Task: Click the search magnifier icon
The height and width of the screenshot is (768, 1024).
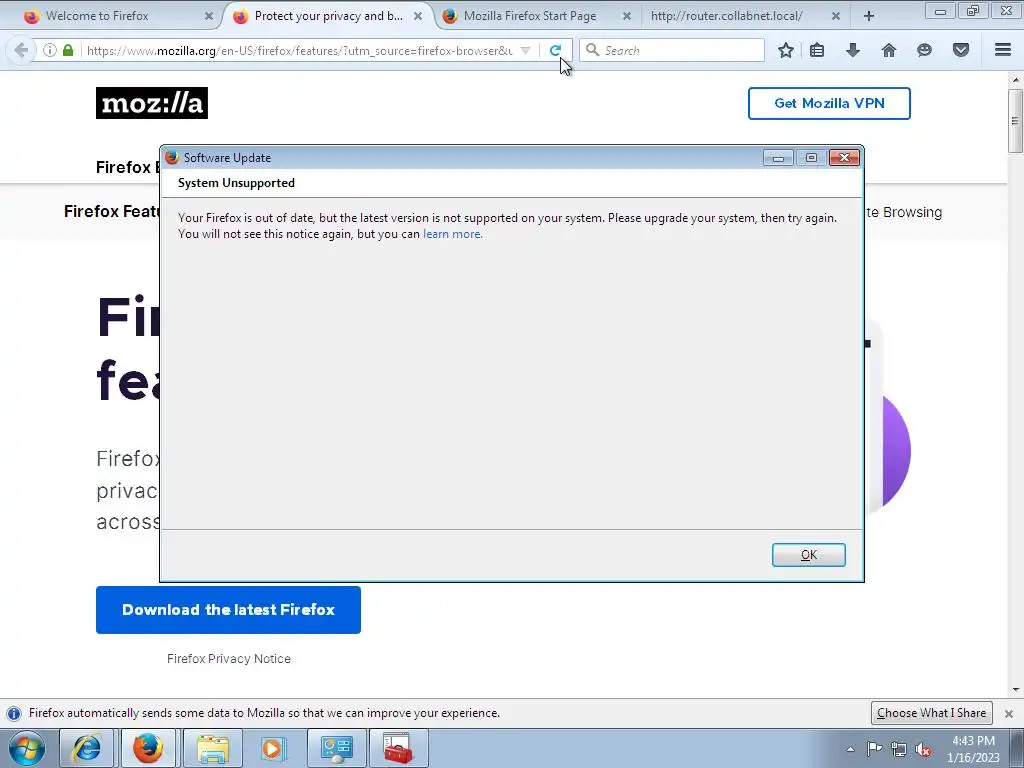Action: (592, 50)
